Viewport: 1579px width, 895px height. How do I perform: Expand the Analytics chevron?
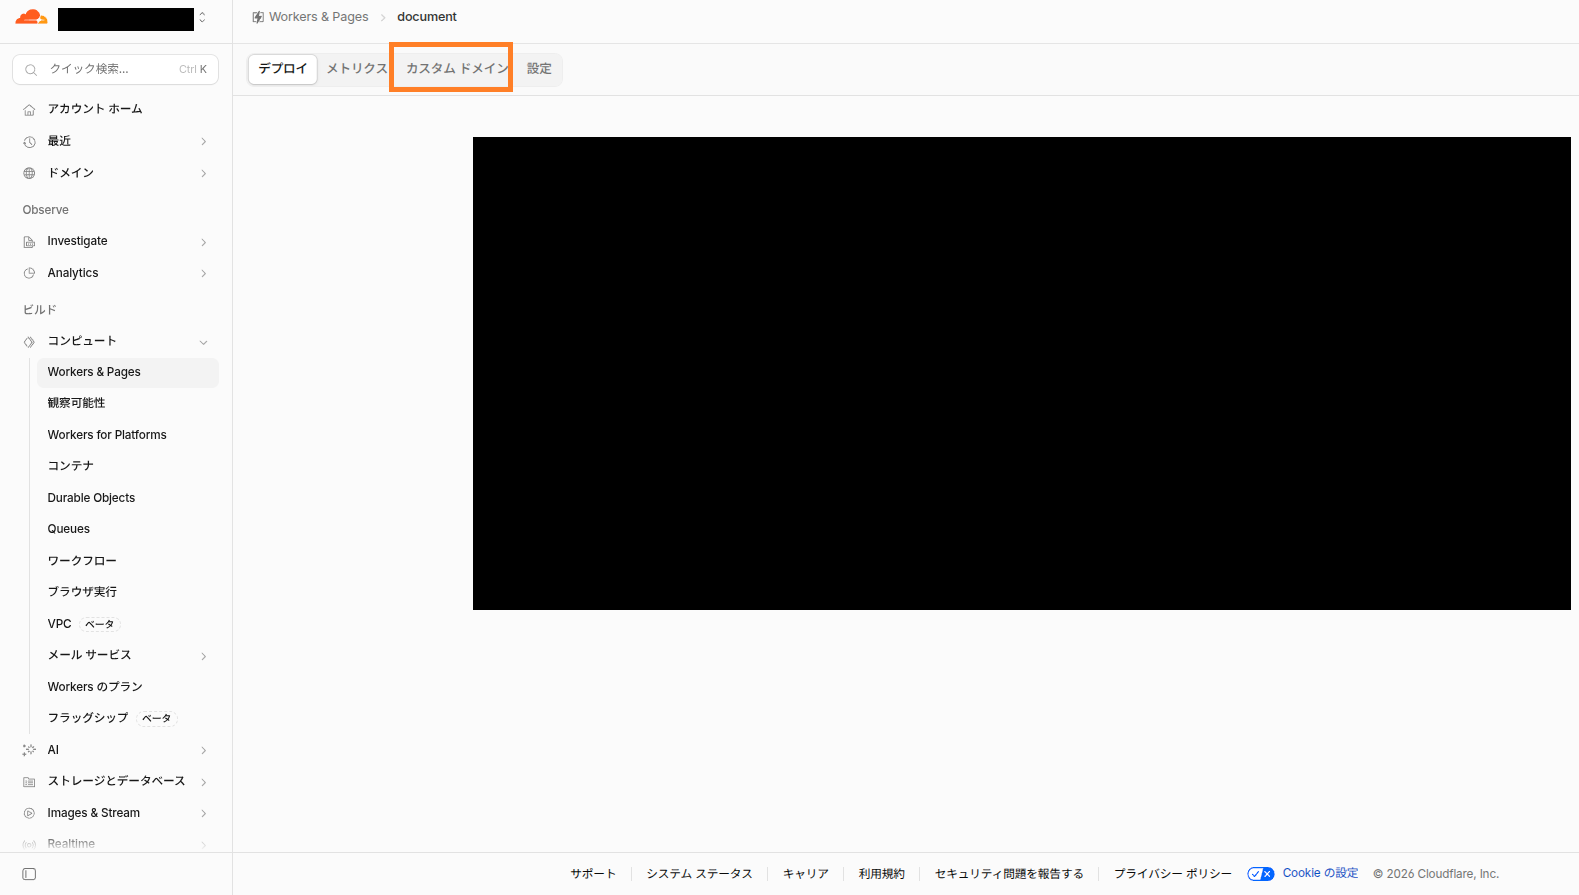point(204,273)
